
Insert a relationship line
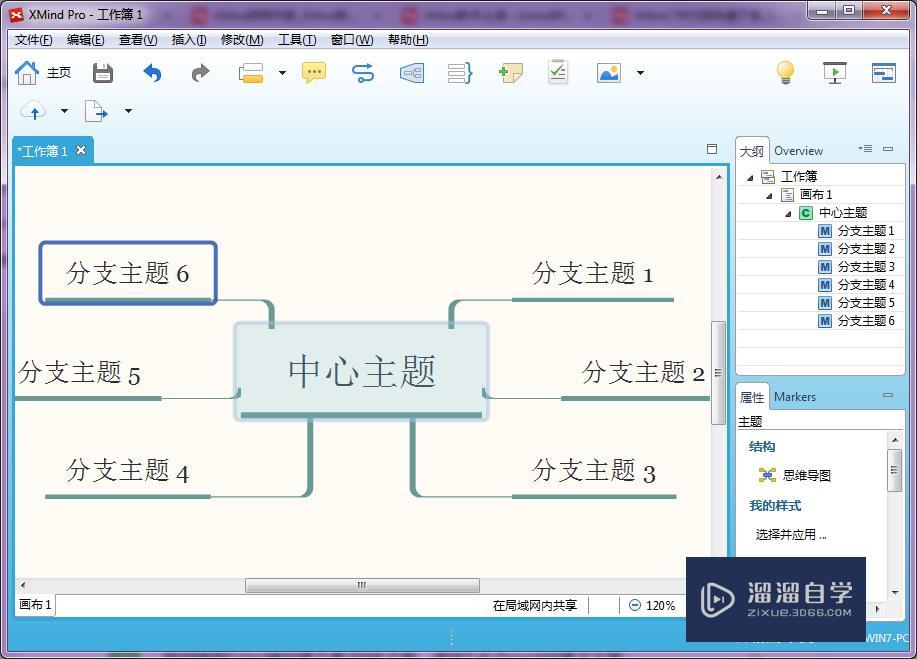point(363,73)
